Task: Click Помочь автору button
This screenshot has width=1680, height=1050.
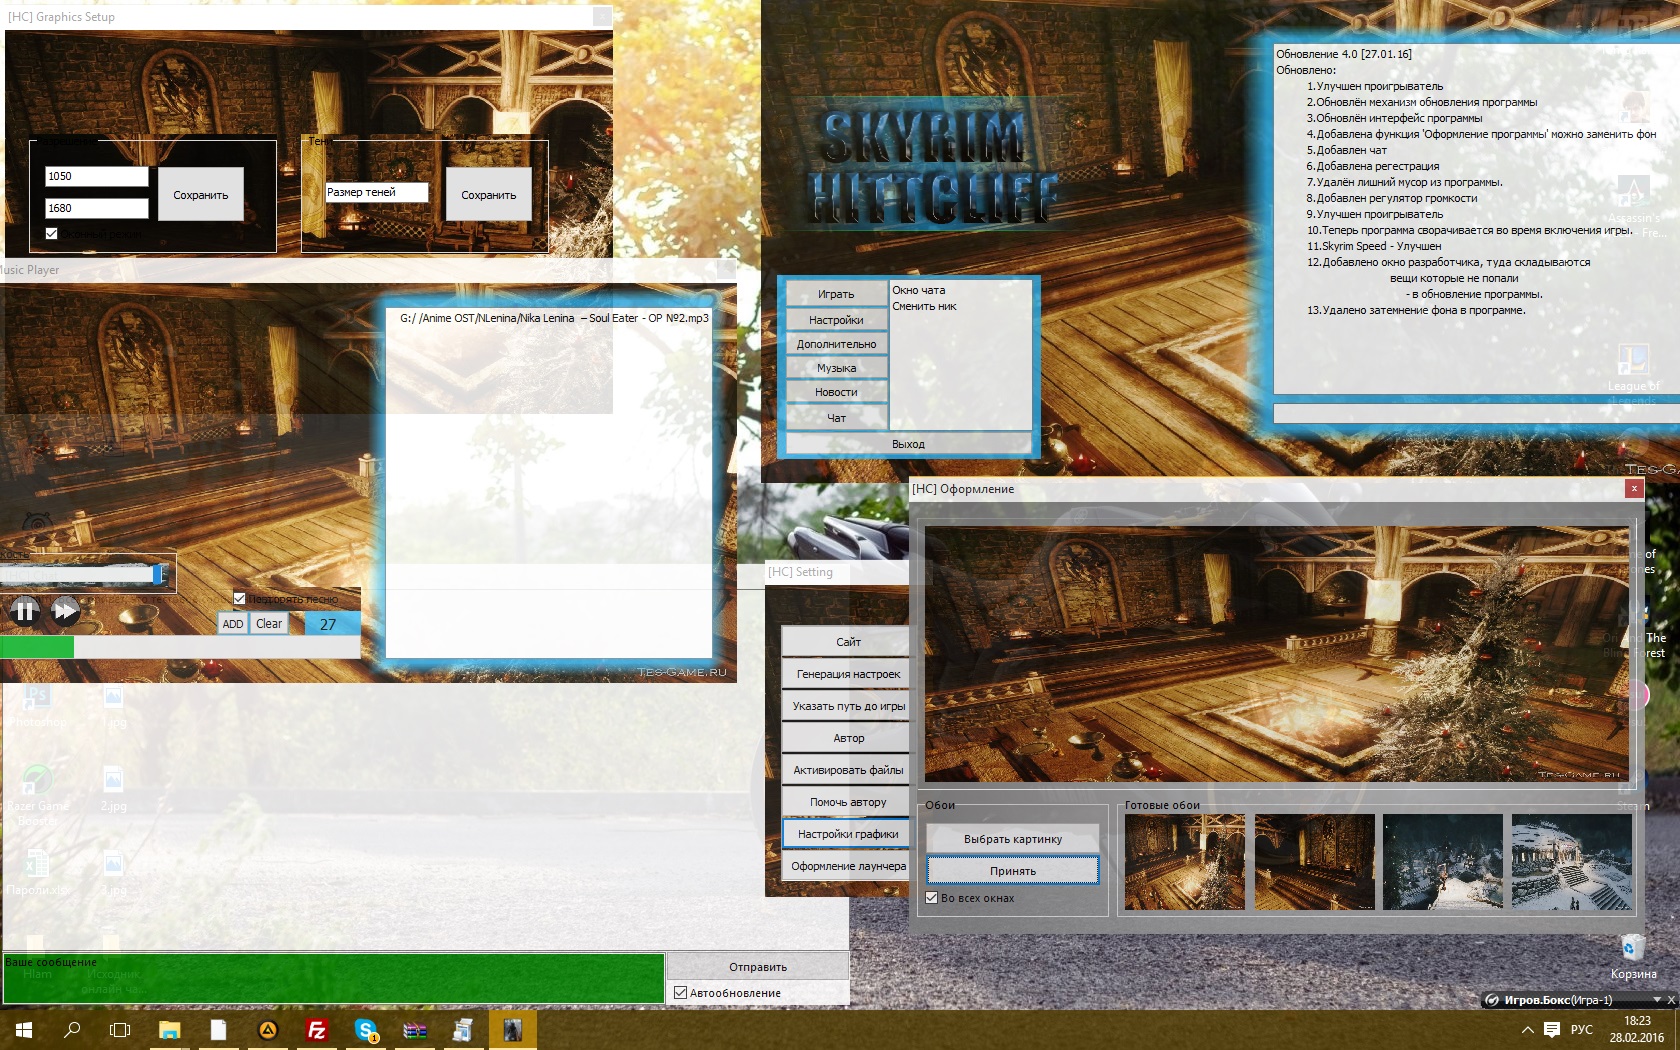Action: coord(848,802)
